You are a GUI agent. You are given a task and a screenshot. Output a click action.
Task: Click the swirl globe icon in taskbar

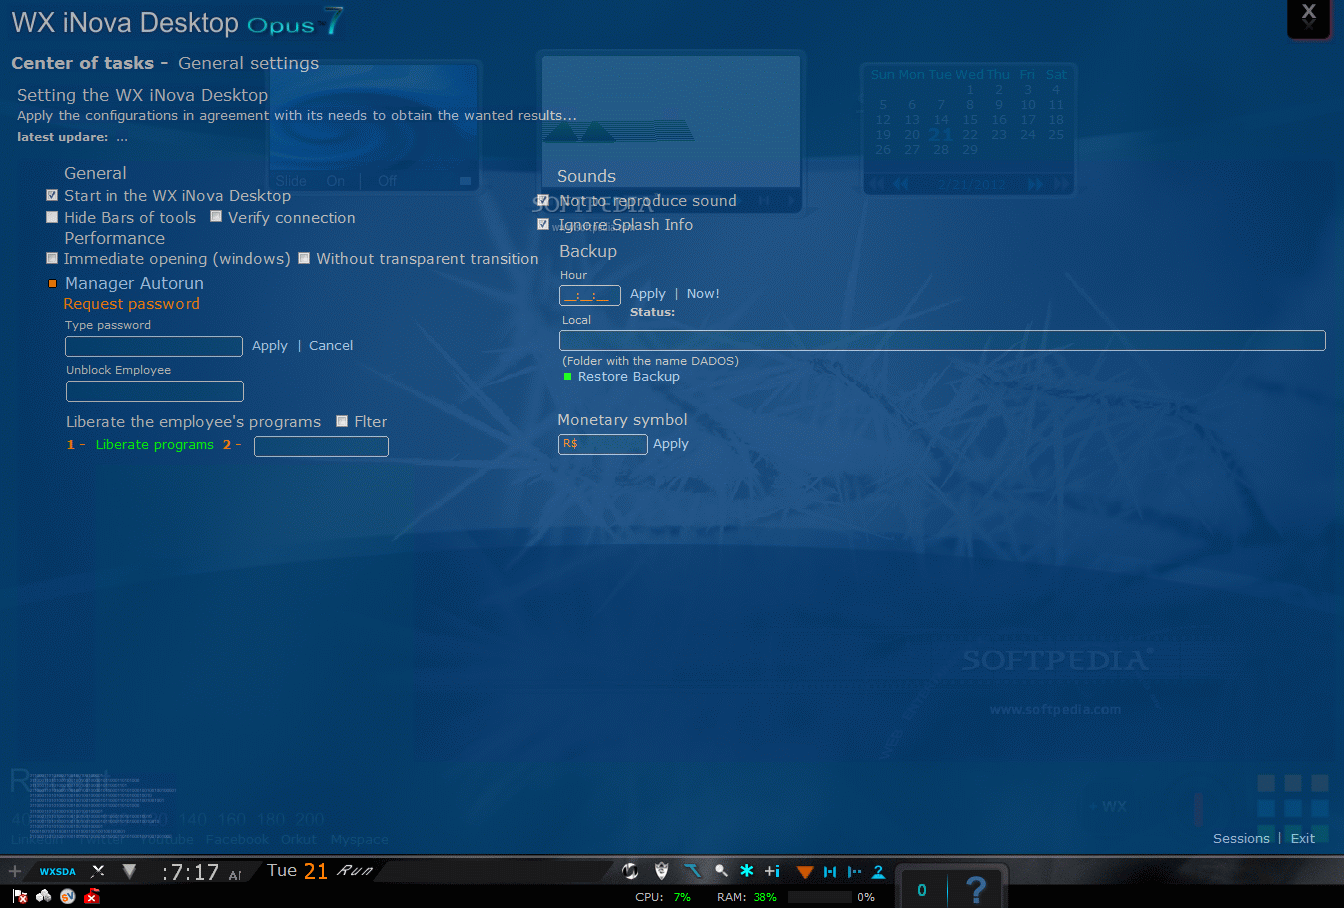coord(630,871)
